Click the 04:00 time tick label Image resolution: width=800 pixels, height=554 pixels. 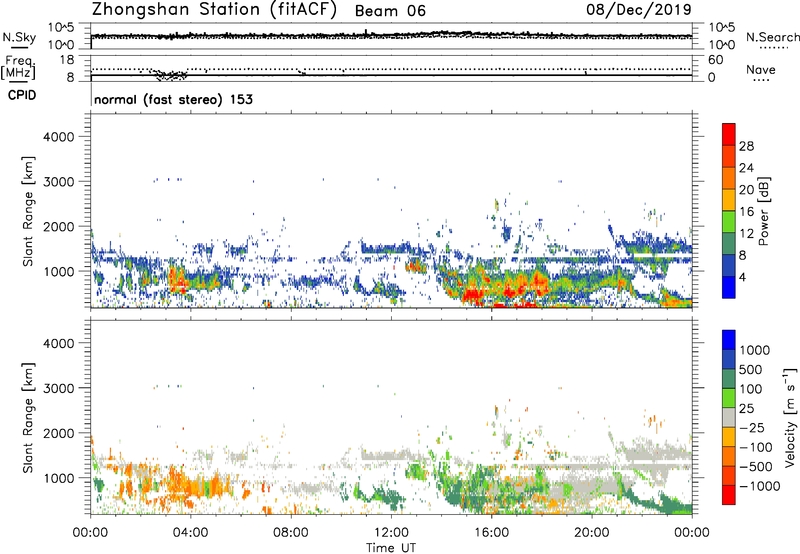click(190, 533)
